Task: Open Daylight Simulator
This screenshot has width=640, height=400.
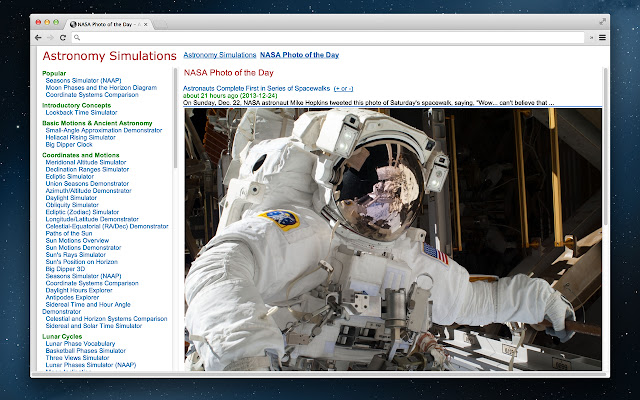Action: pos(71,198)
